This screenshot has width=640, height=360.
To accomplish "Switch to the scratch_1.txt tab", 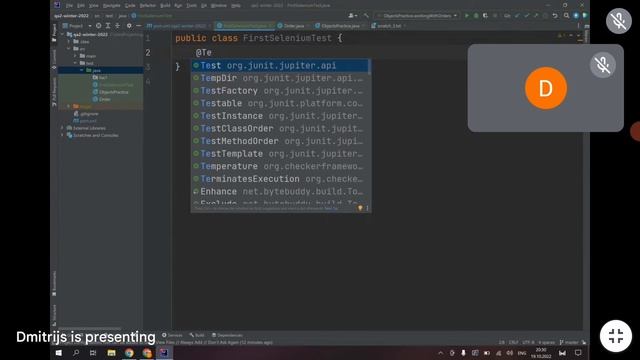I will [x=389, y=26].
